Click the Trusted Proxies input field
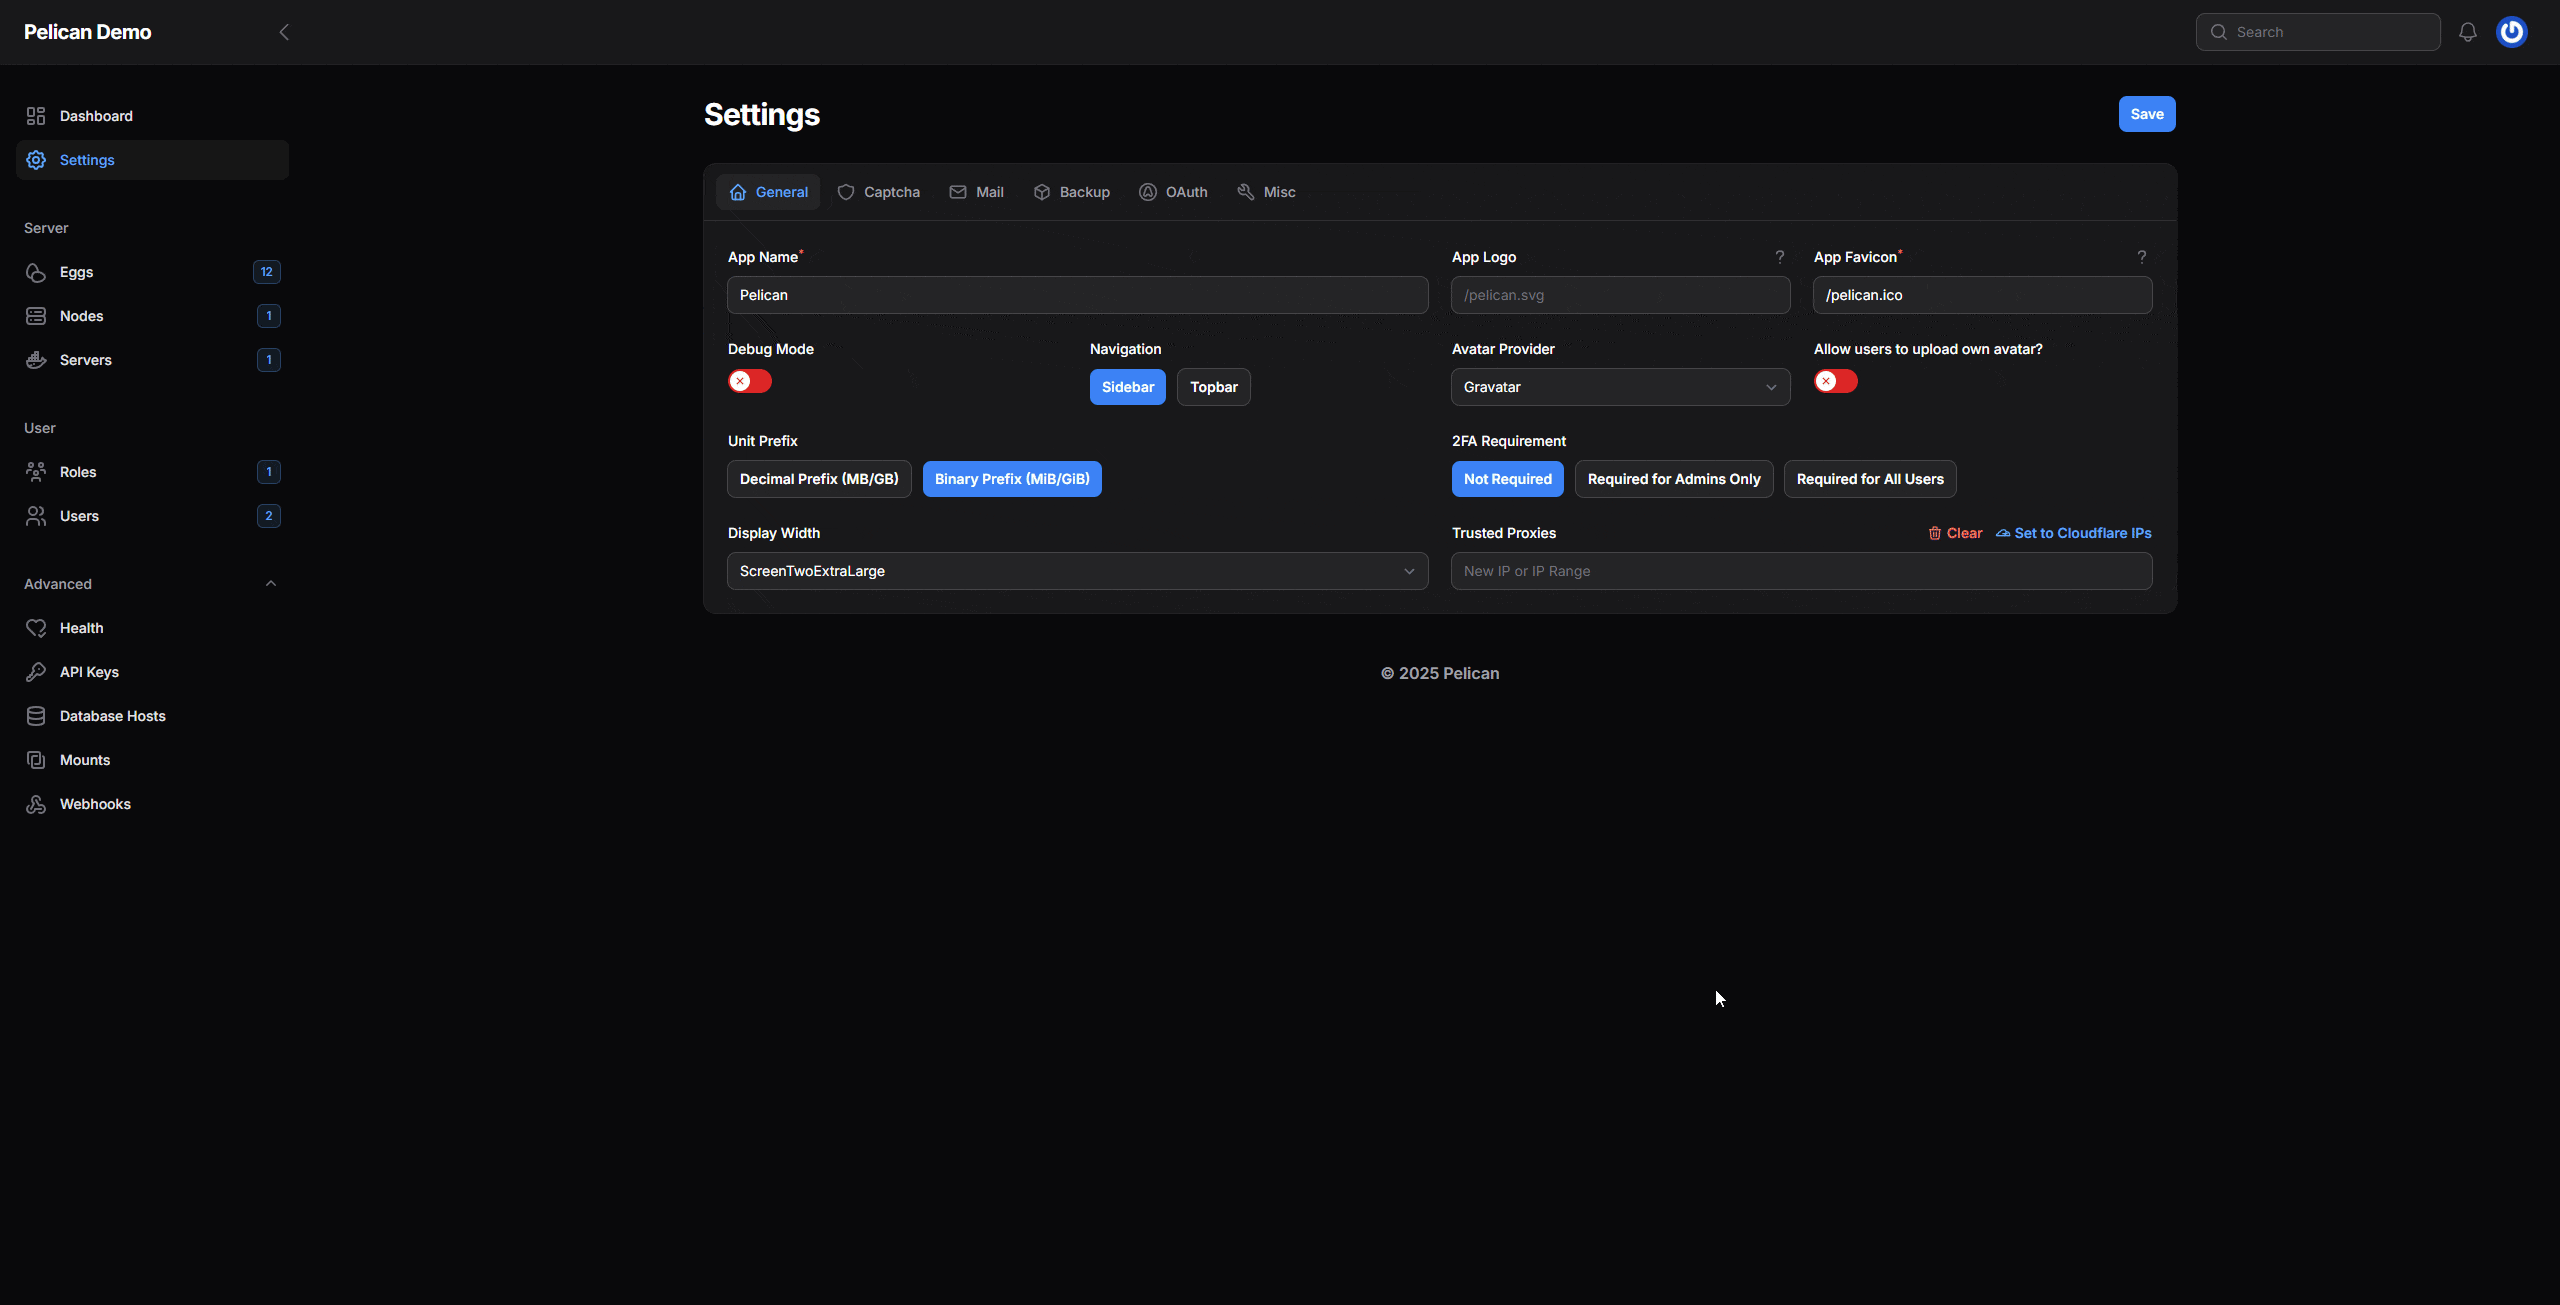Screen dimensions: 2560x1305 (x=1801, y=571)
